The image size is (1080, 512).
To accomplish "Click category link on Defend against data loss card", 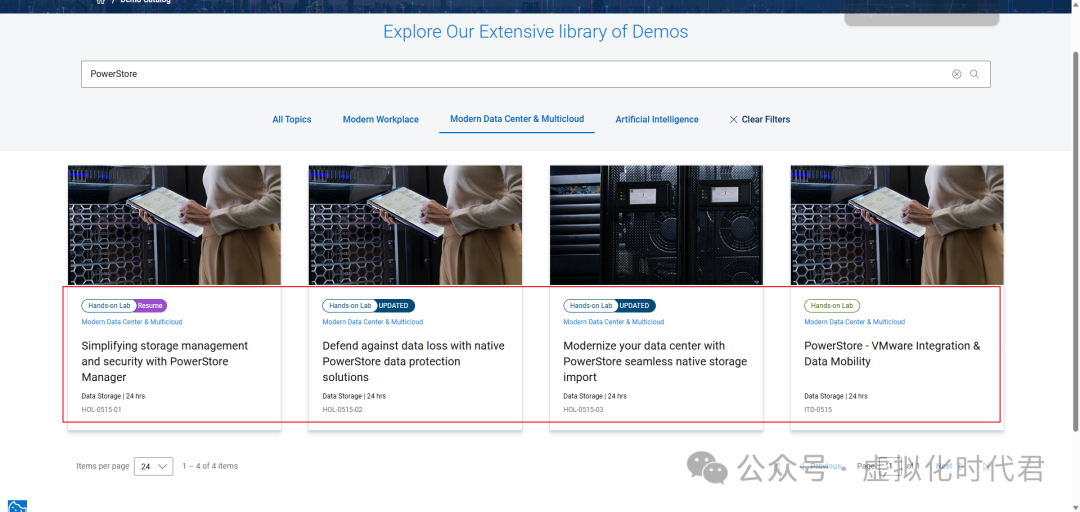I will click(x=373, y=322).
